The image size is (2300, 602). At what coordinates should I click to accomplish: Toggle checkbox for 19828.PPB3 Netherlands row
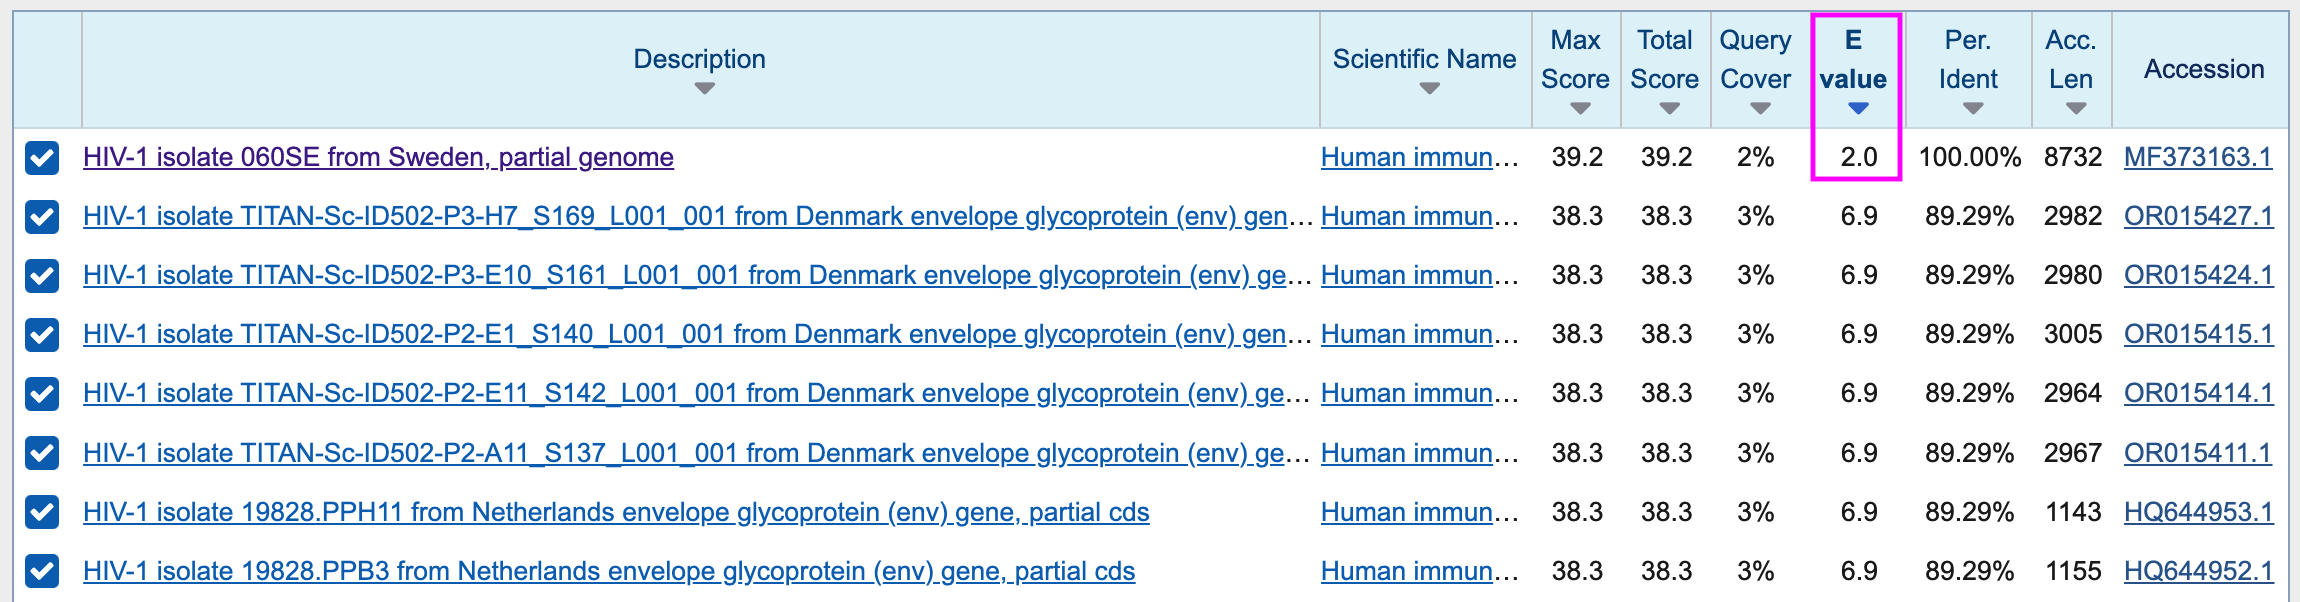(x=42, y=571)
